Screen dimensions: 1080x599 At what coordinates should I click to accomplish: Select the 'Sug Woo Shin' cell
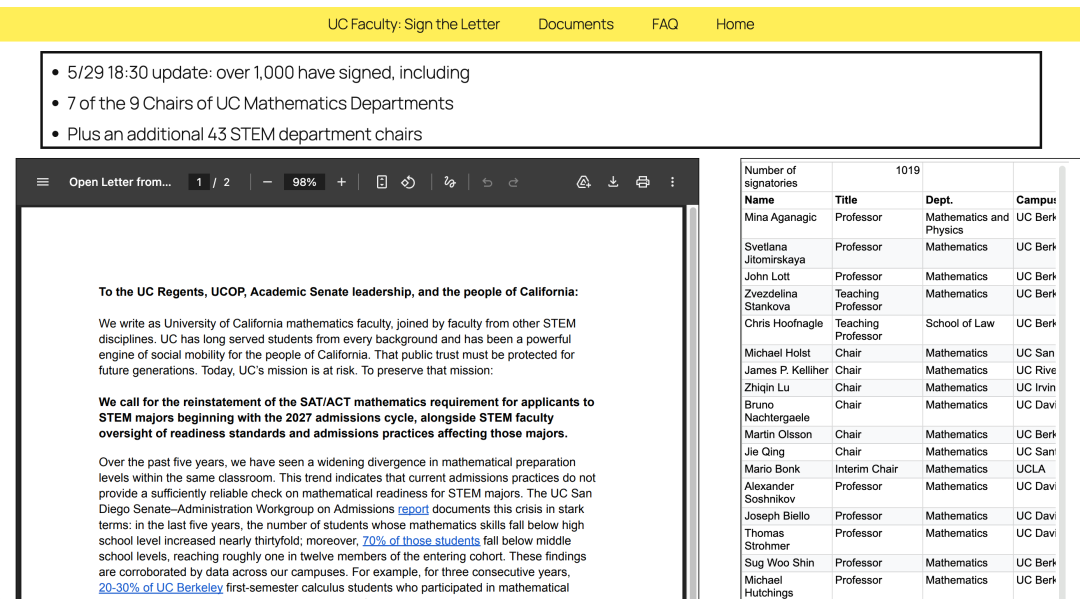[787, 563]
